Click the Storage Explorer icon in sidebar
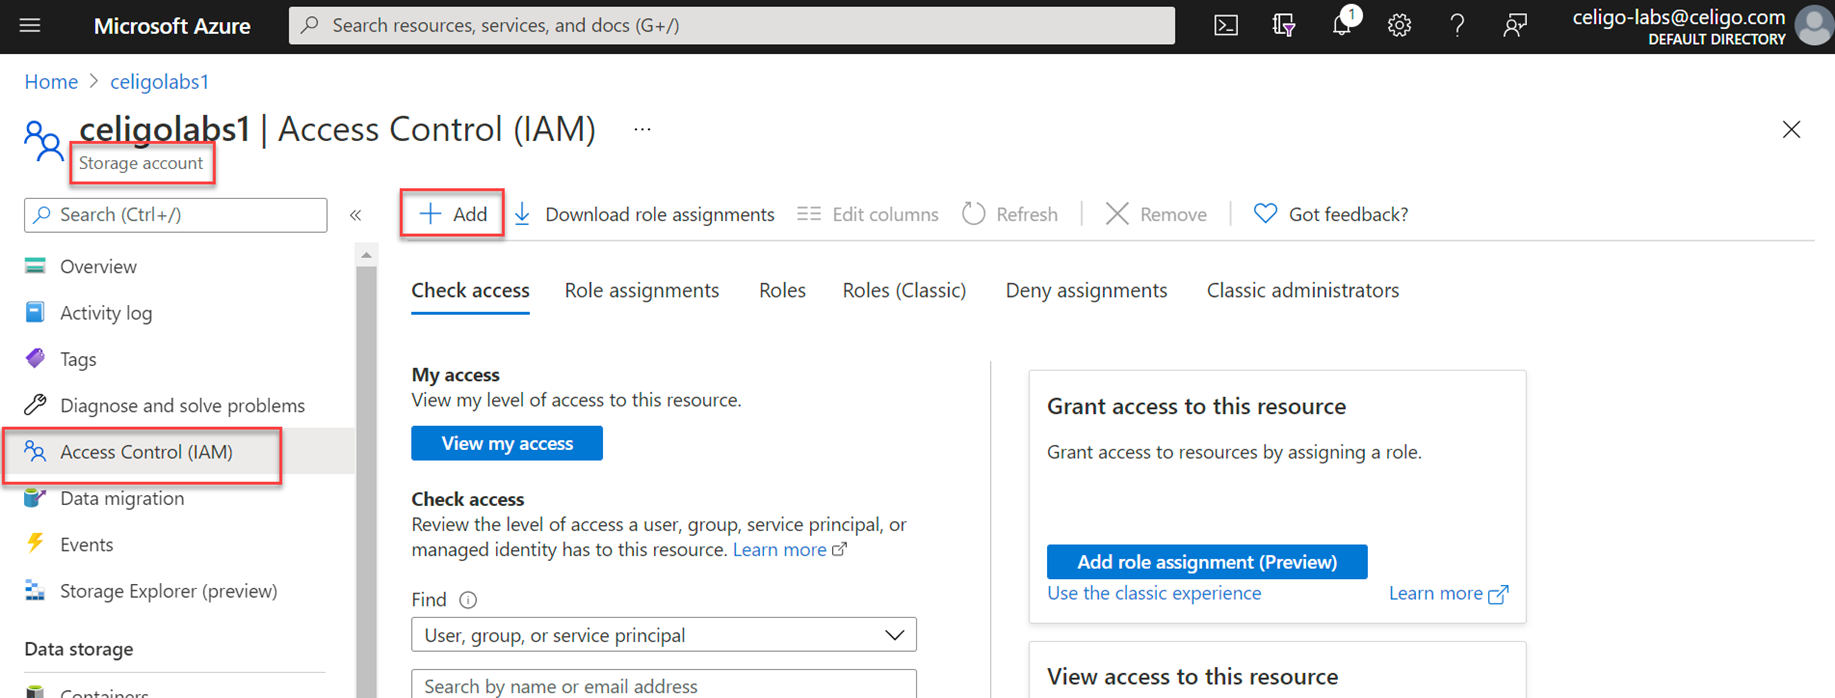Image resolution: width=1835 pixels, height=698 pixels. coord(35,590)
